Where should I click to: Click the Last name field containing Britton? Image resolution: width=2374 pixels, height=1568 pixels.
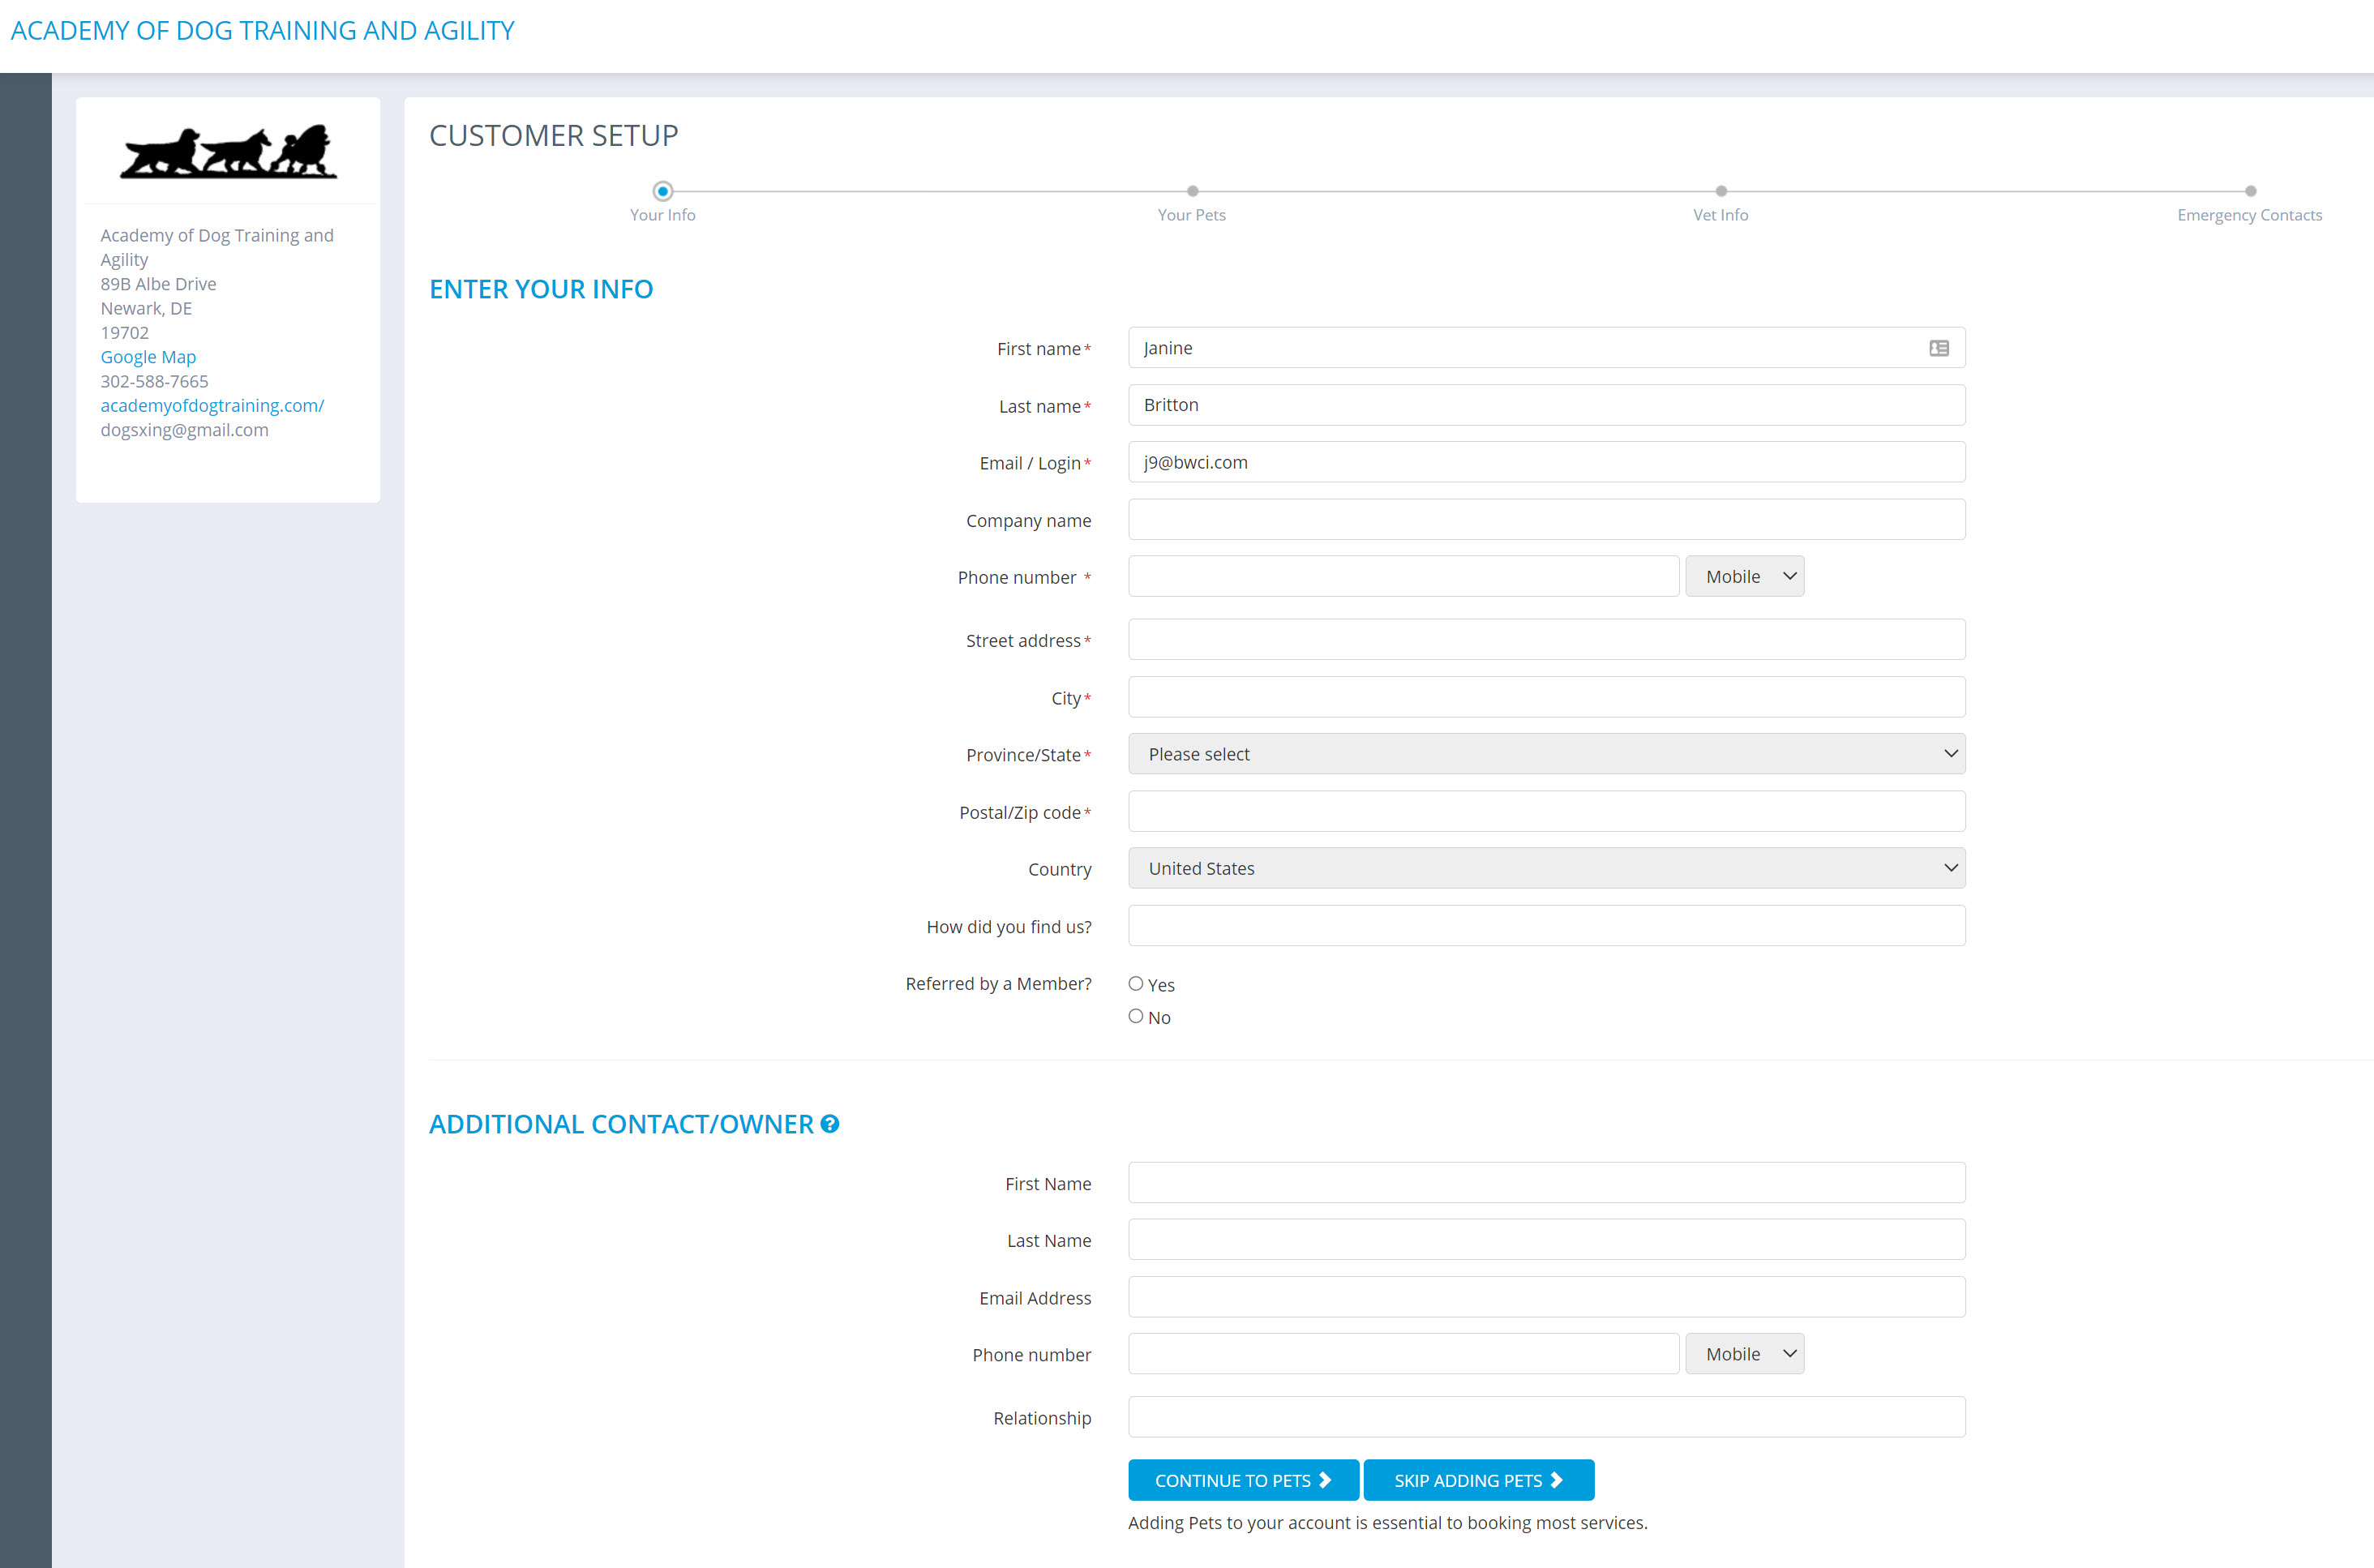click(1546, 405)
